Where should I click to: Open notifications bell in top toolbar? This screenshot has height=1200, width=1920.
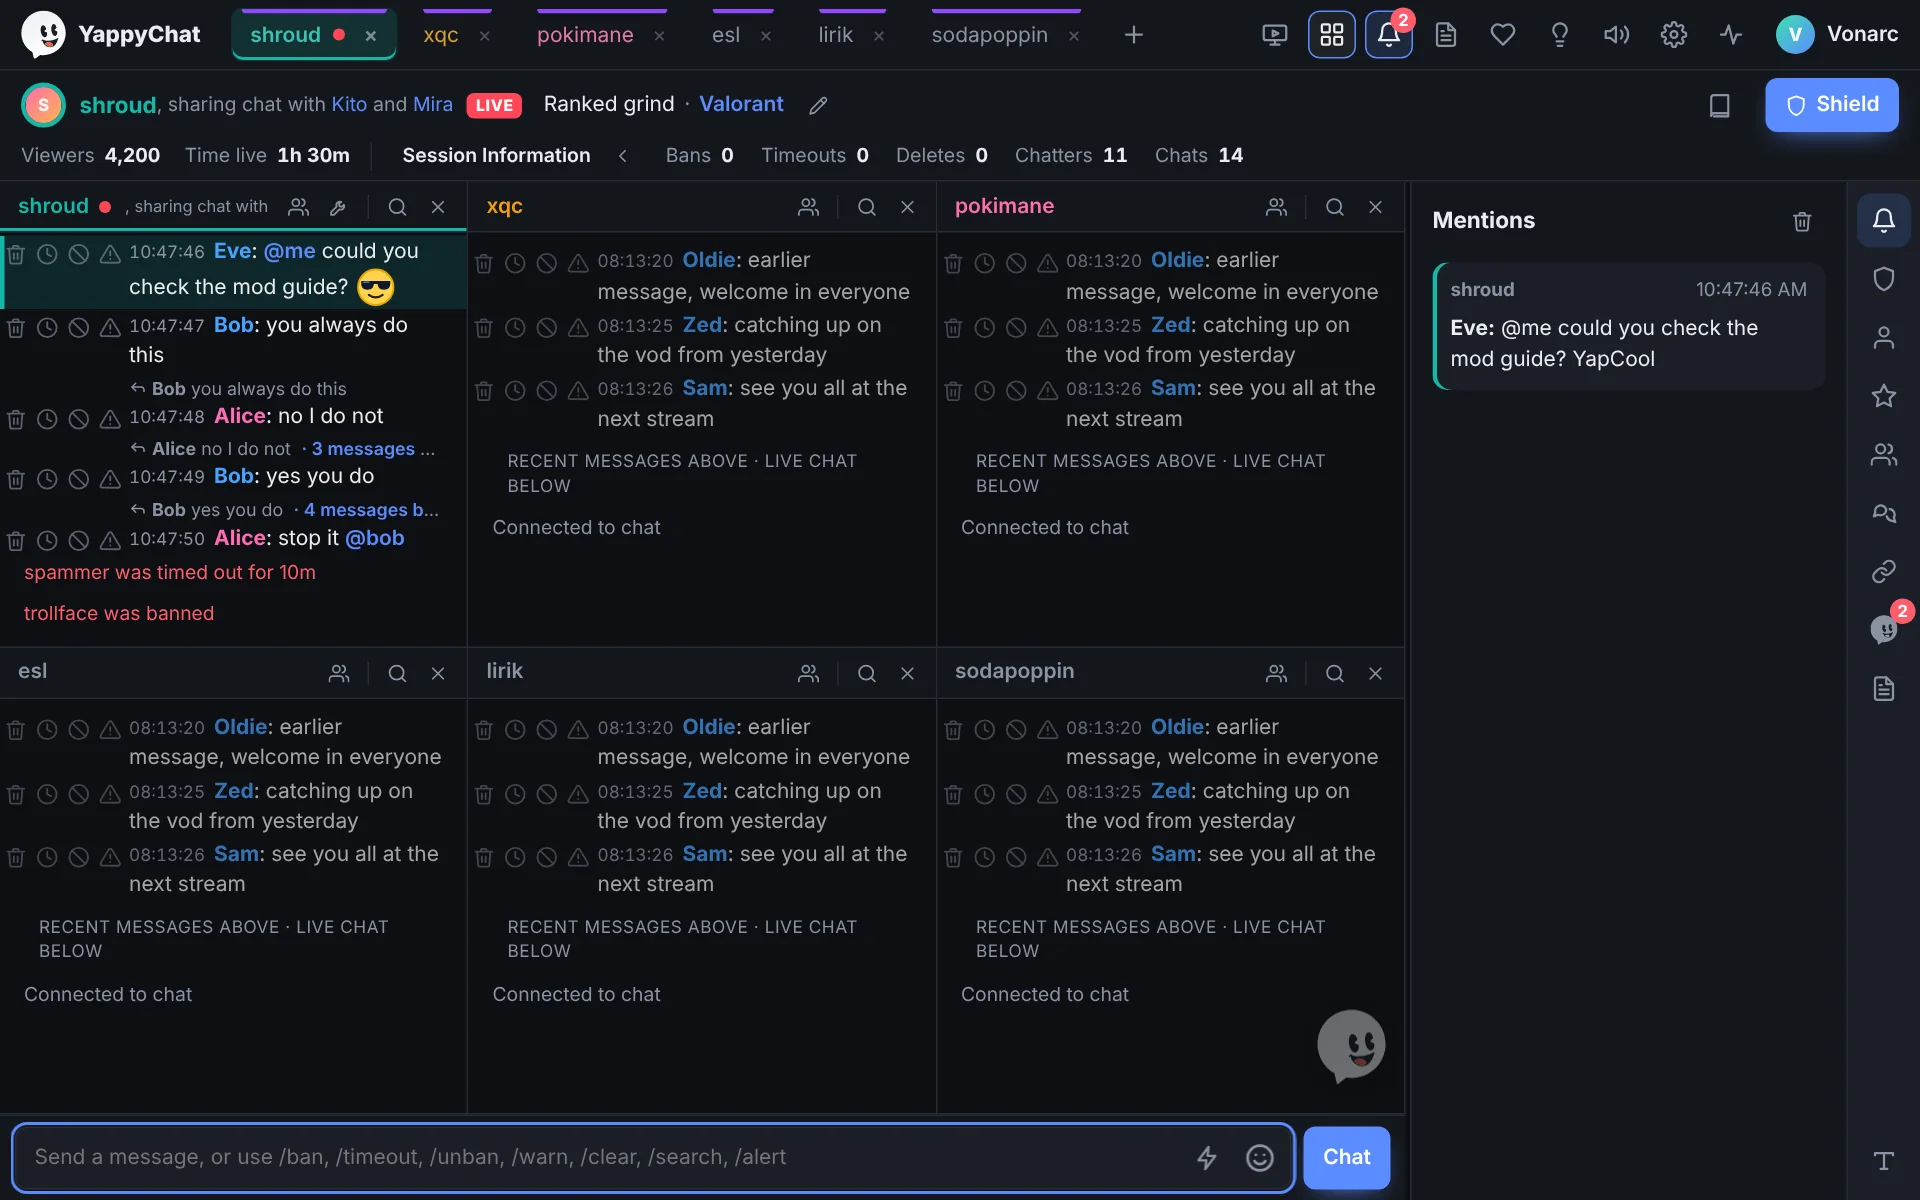1388,35
